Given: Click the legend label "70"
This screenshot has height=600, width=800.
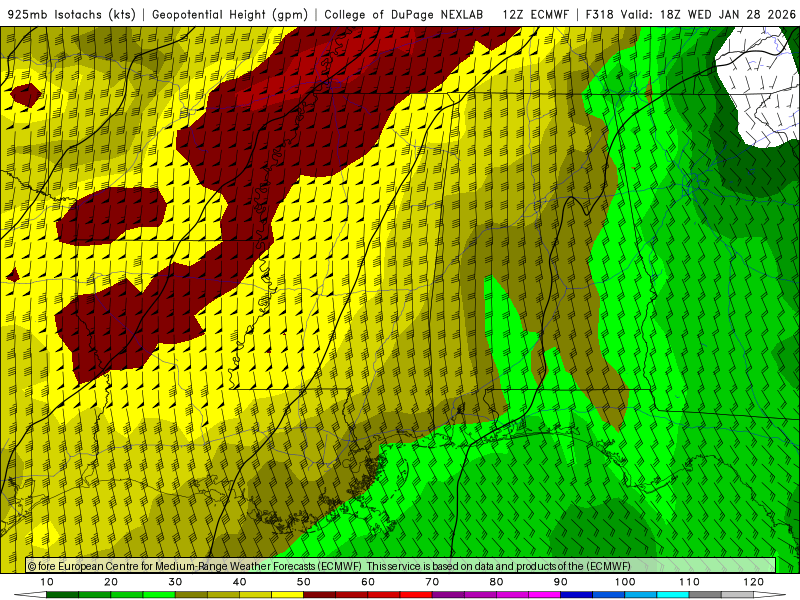Looking at the screenshot, I should tap(432, 582).
